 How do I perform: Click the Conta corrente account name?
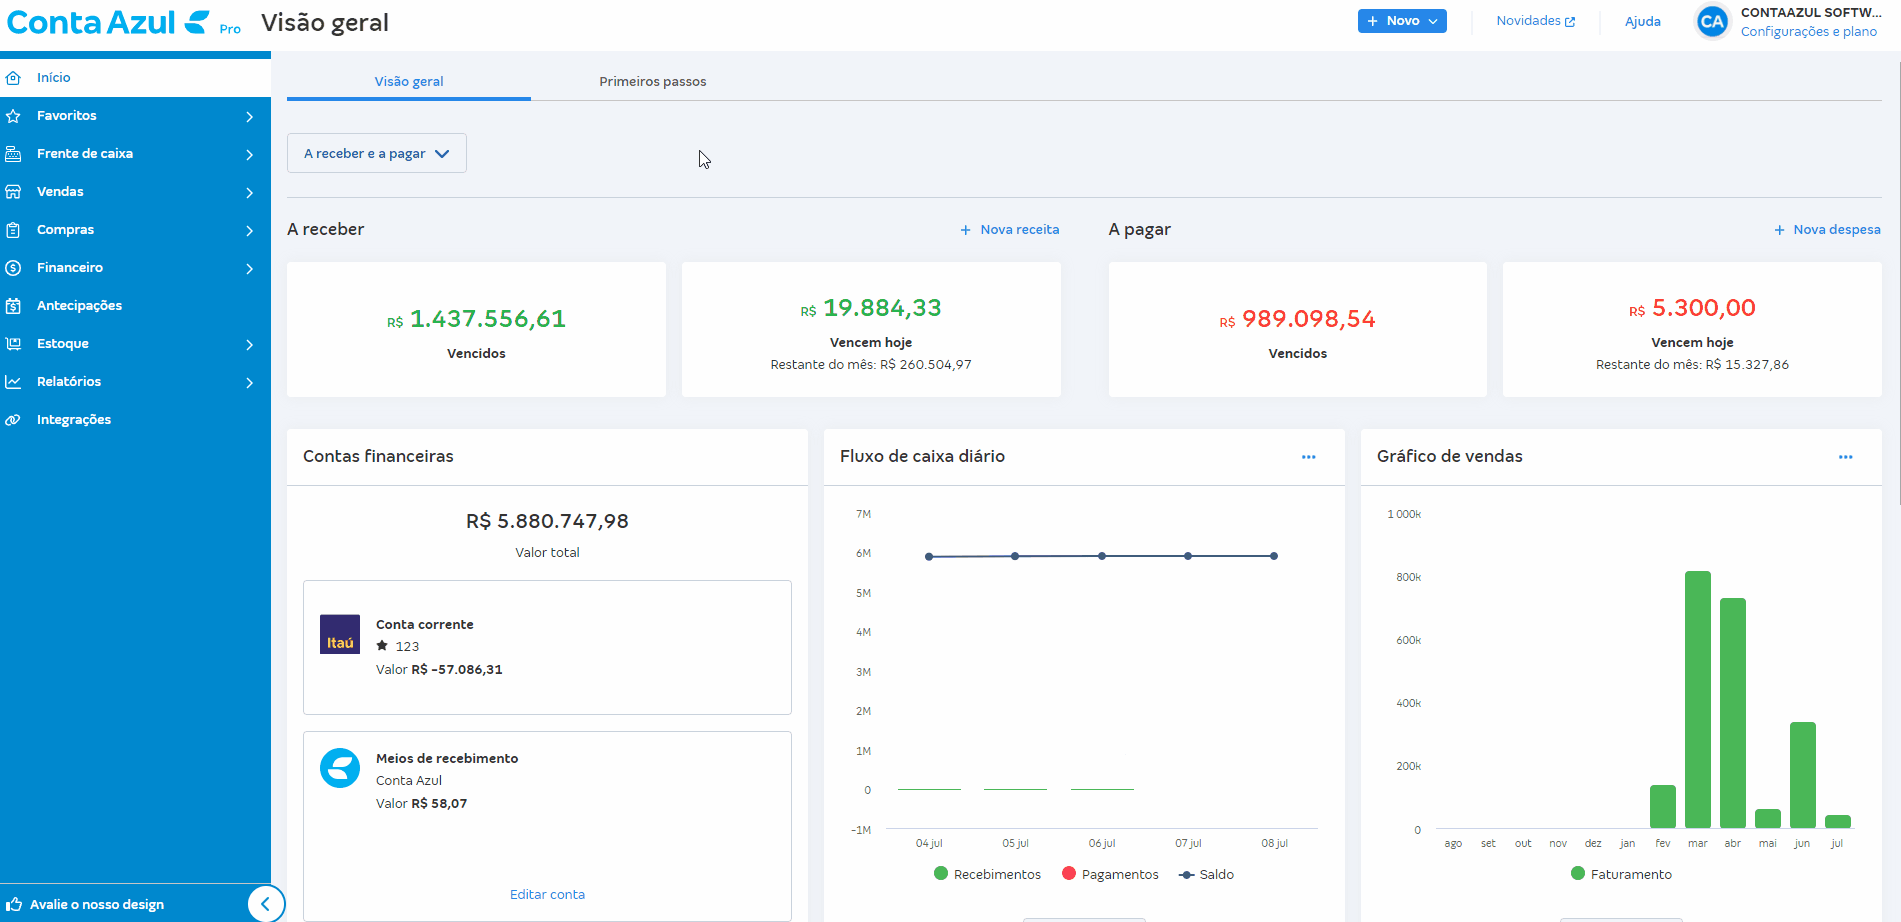tap(425, 625)
